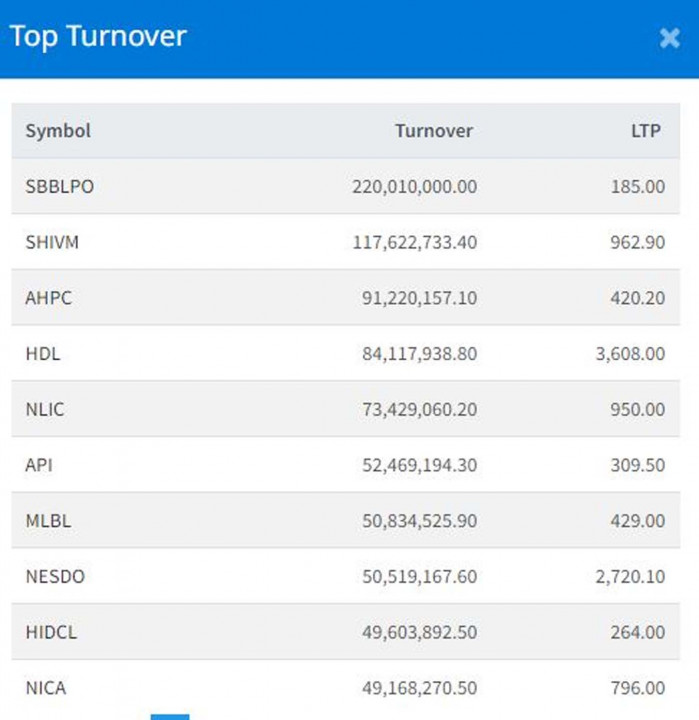This screenshot has height=720, width=699.
Task: Click SHIVM turnover 117,622,733.40
Action: [x=414, y=242]
